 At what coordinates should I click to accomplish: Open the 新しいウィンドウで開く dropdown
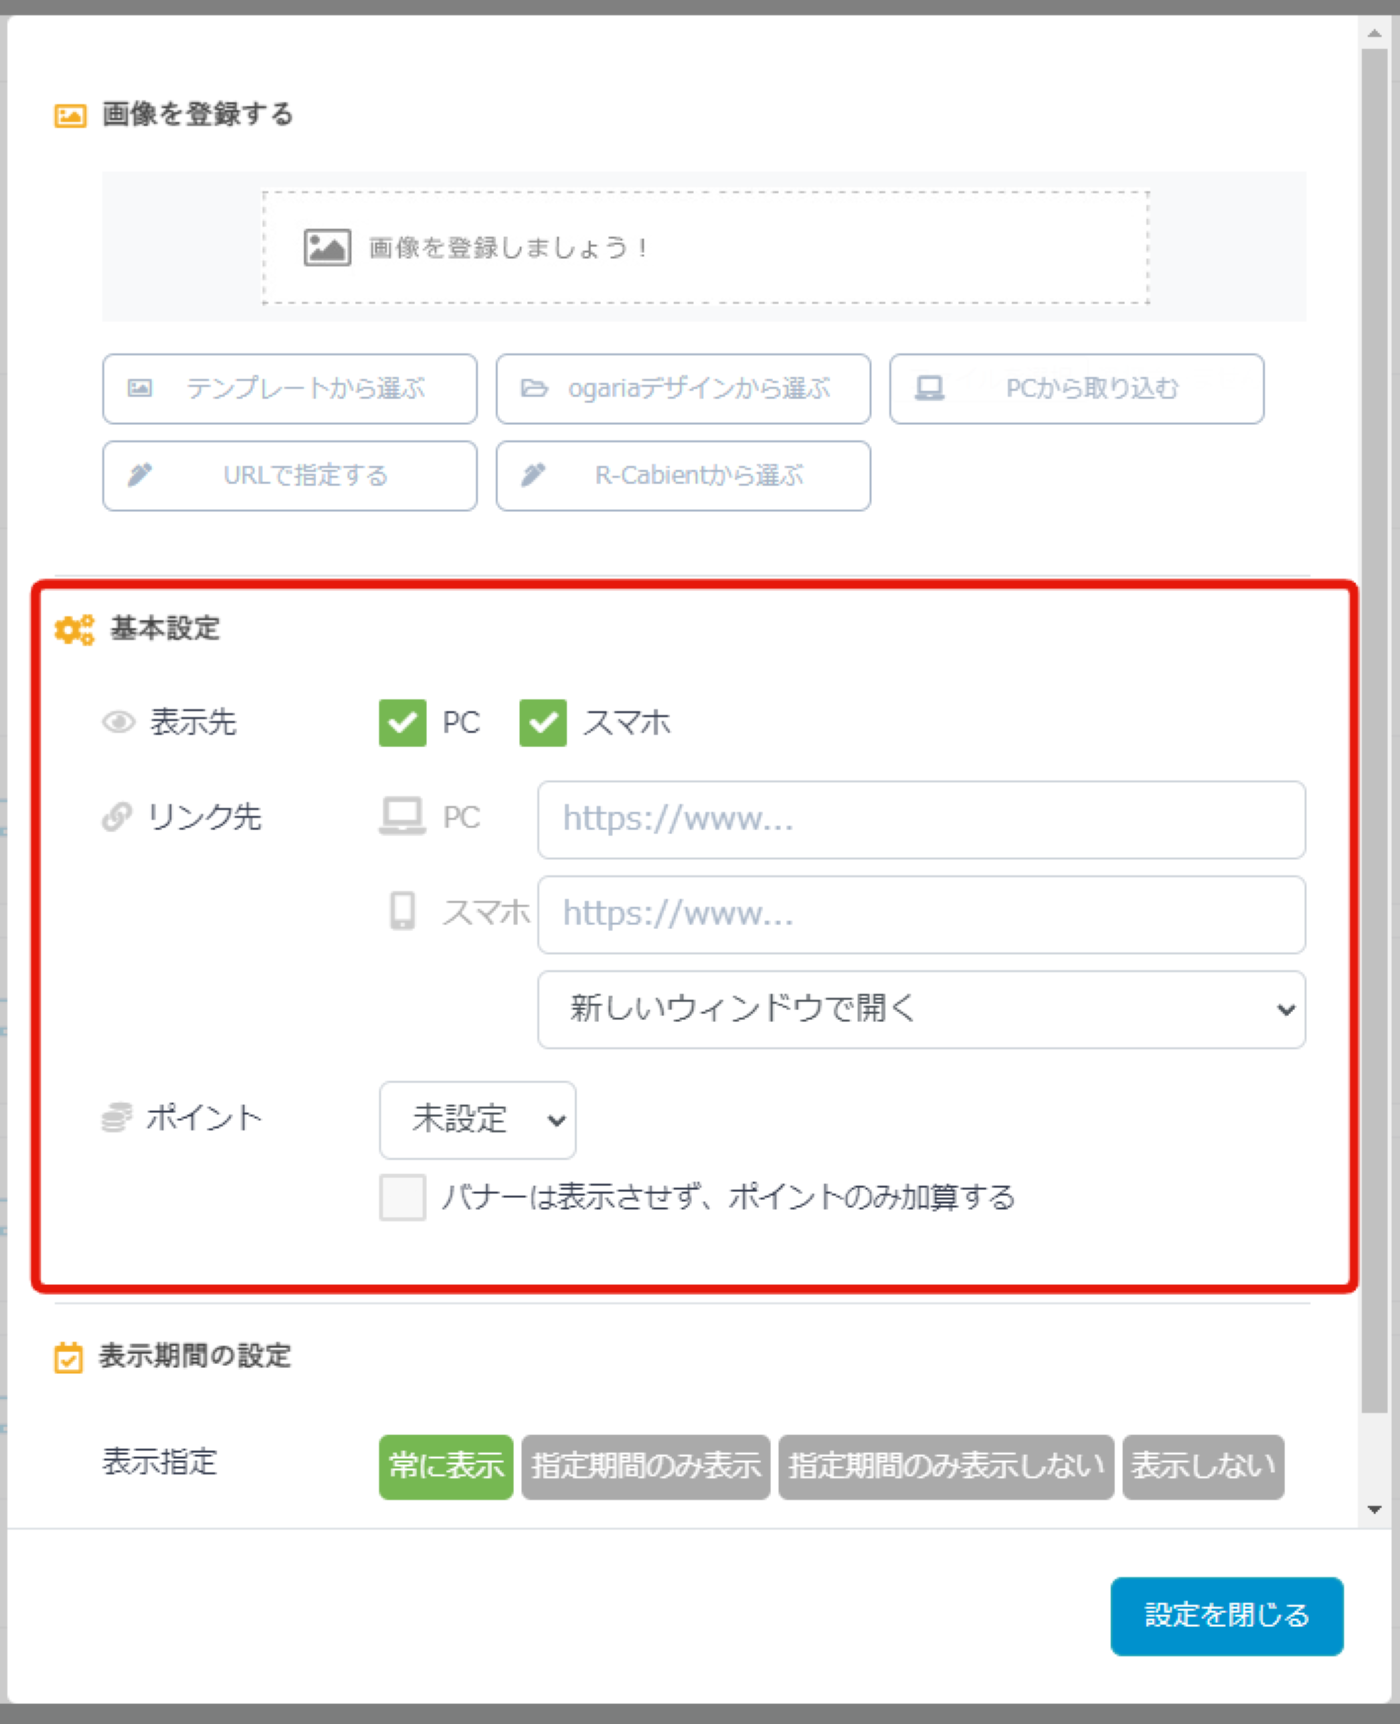921,1009
